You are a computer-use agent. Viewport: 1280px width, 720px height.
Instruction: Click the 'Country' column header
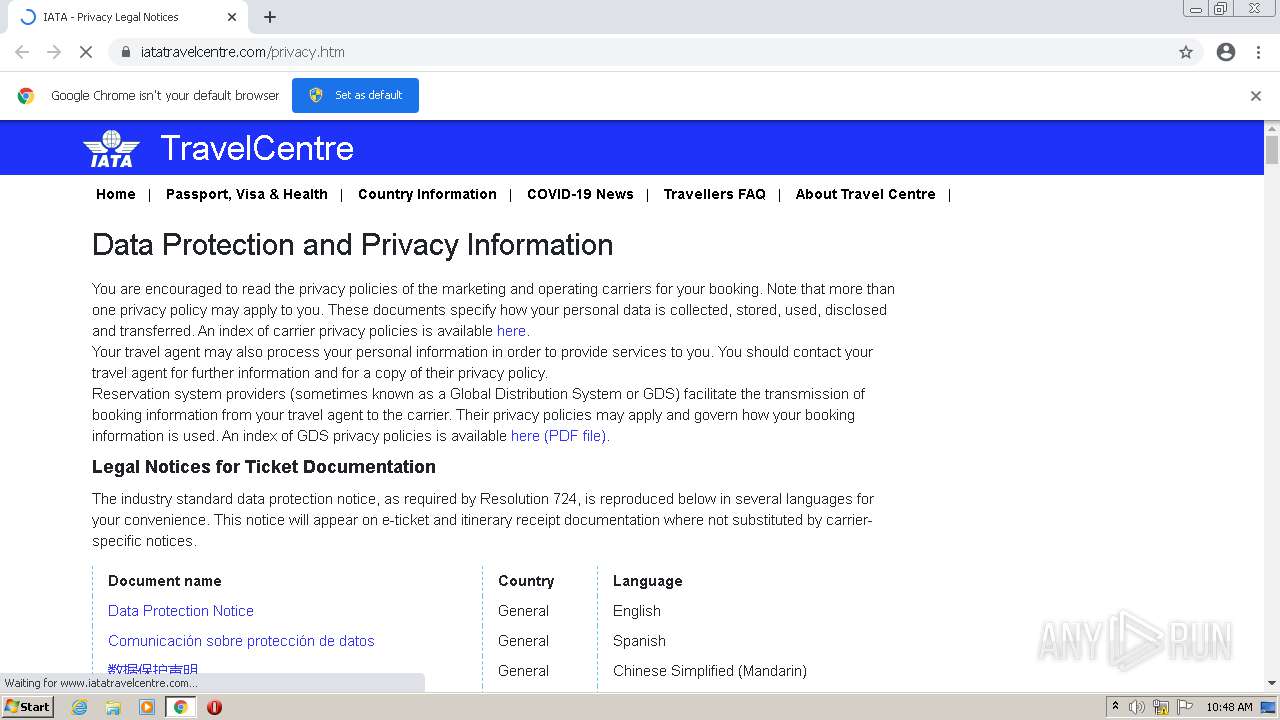pos(526,581)
